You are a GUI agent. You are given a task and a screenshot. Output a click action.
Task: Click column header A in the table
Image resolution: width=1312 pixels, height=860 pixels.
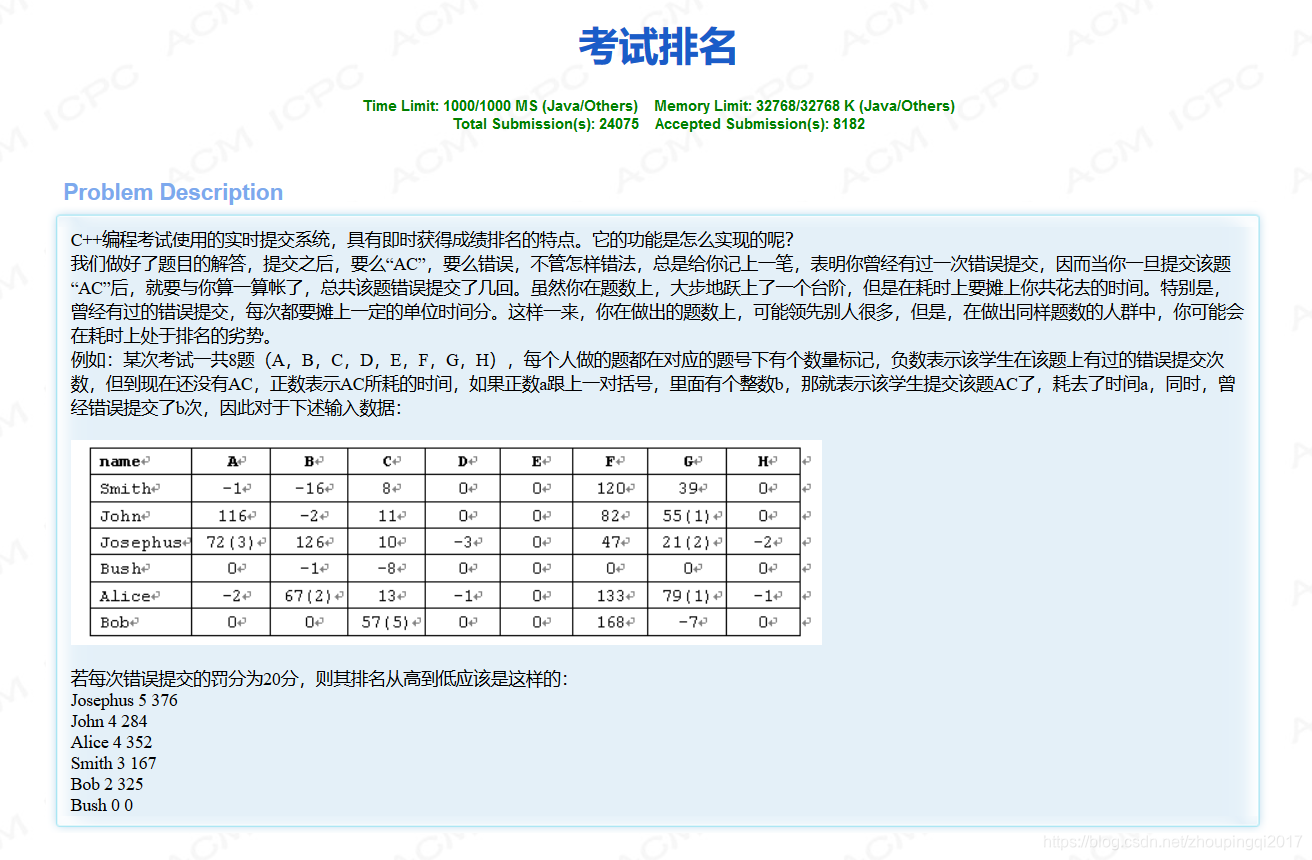click(x=231, y=461)
